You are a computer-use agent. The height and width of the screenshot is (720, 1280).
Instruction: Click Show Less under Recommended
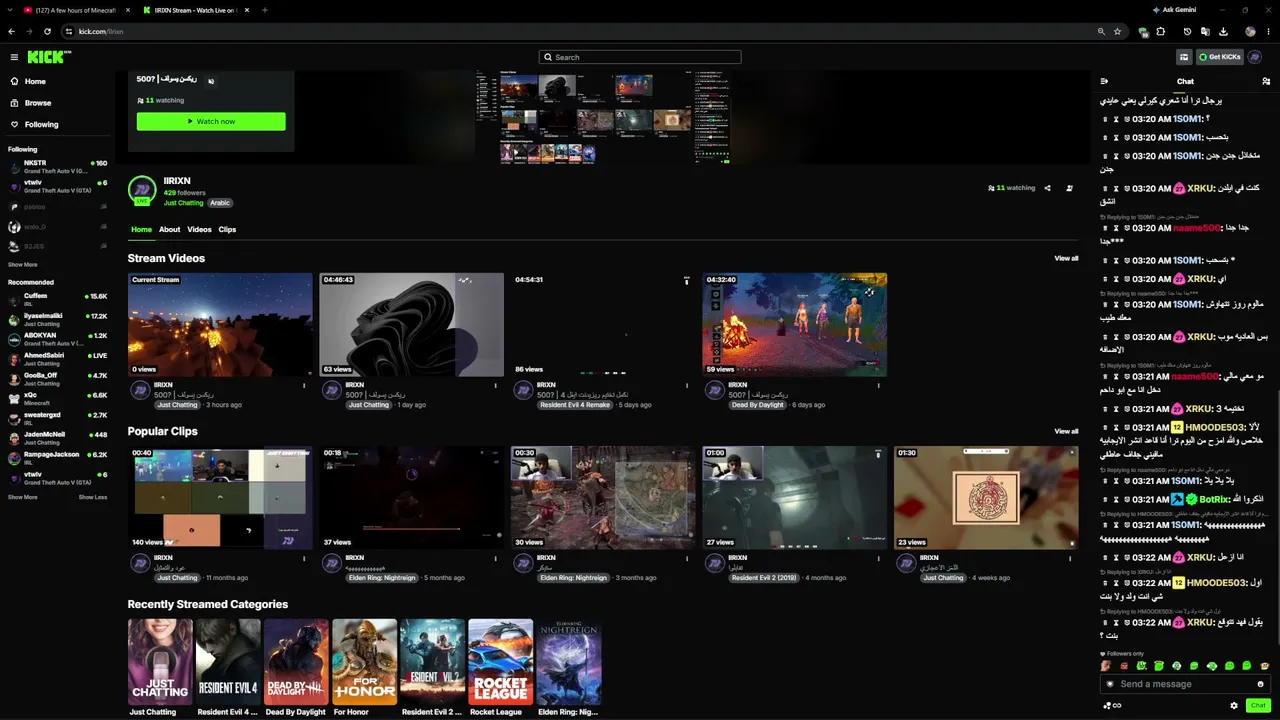point(93,497)
